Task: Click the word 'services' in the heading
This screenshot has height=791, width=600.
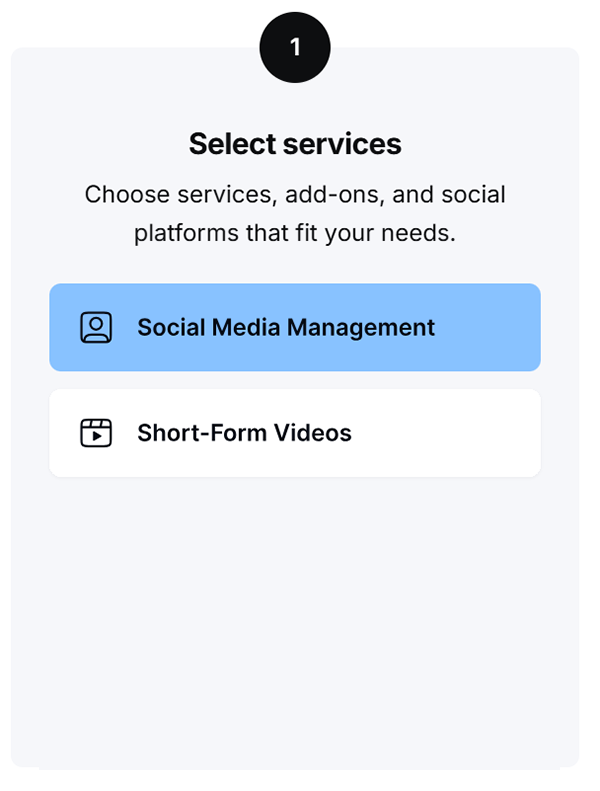Action: (342, 144)
